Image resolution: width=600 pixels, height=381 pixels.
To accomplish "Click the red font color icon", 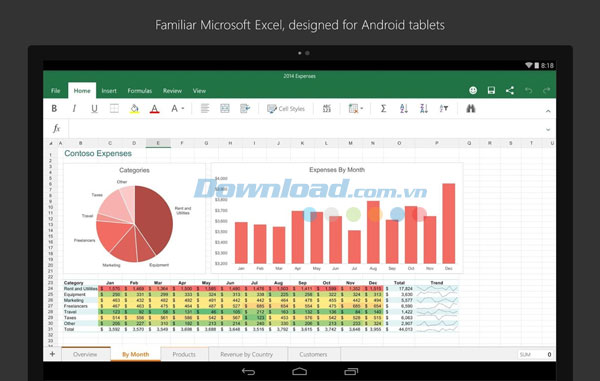I will tap(154, 109).
